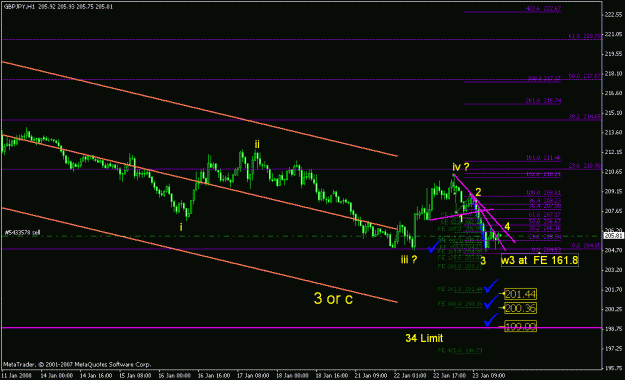This screenshot has height=380, width=625.
Task: Click the yellow sub-wave '2' label
Action: [x=478, y=192]
